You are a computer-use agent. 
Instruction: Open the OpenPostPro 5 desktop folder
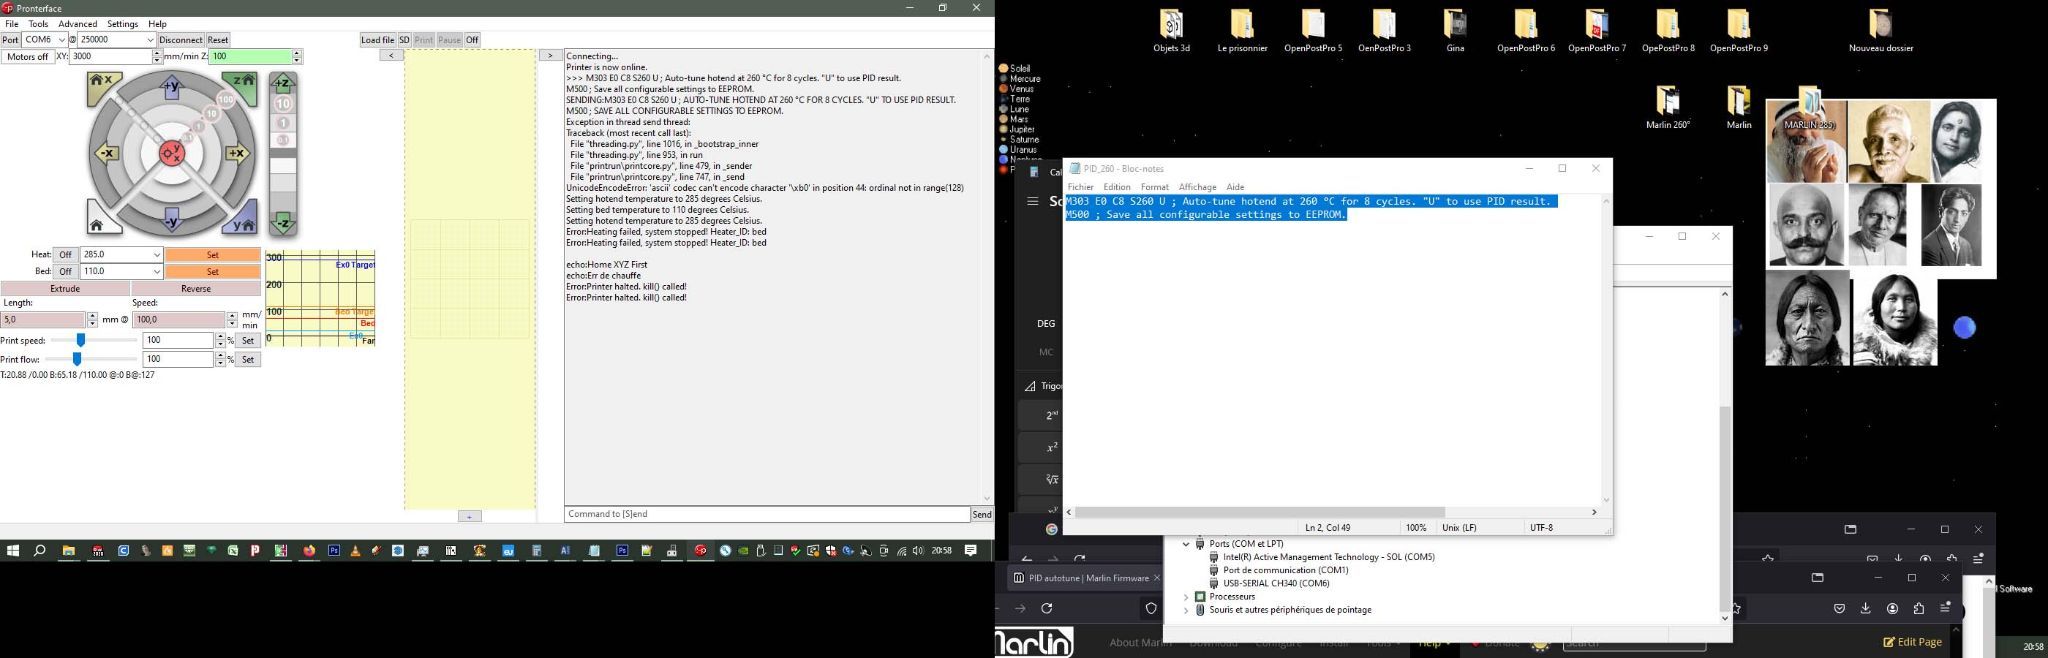click(x=1313, y=30)
